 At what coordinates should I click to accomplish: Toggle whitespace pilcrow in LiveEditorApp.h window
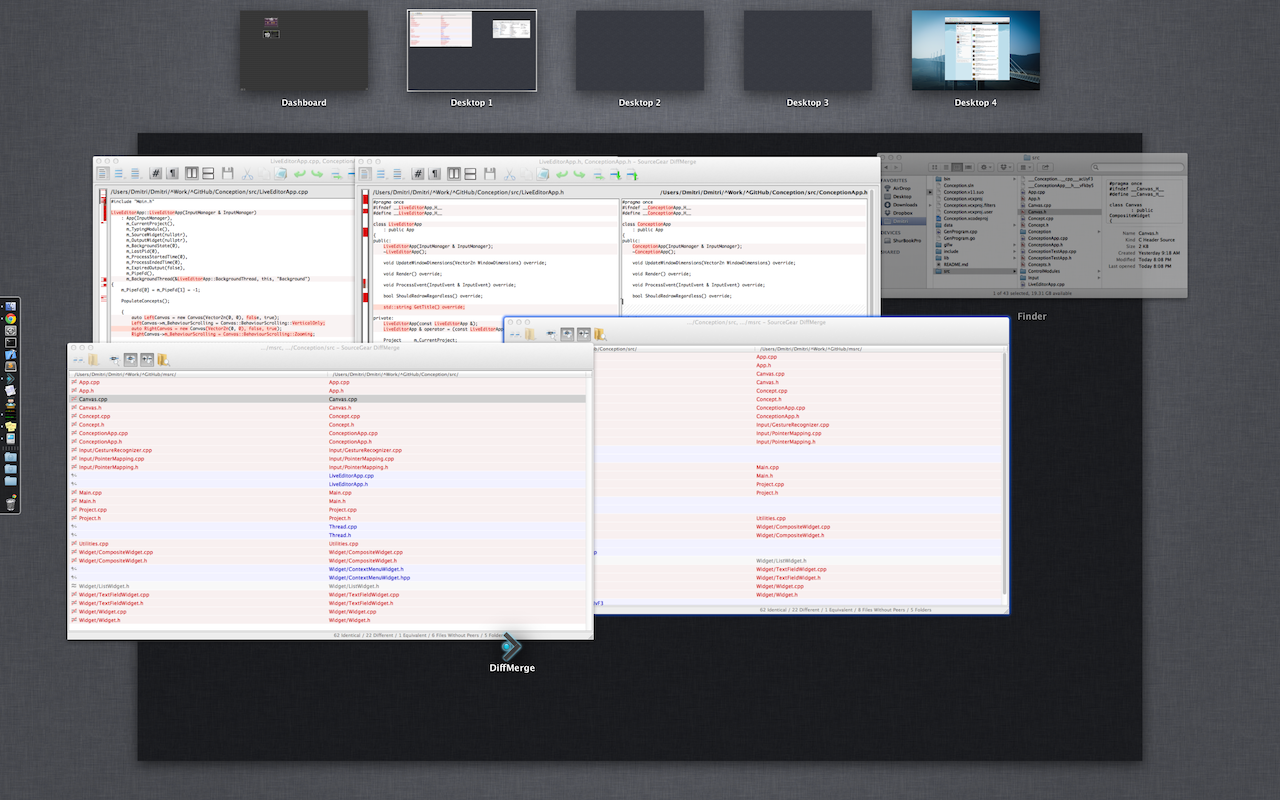436,173
